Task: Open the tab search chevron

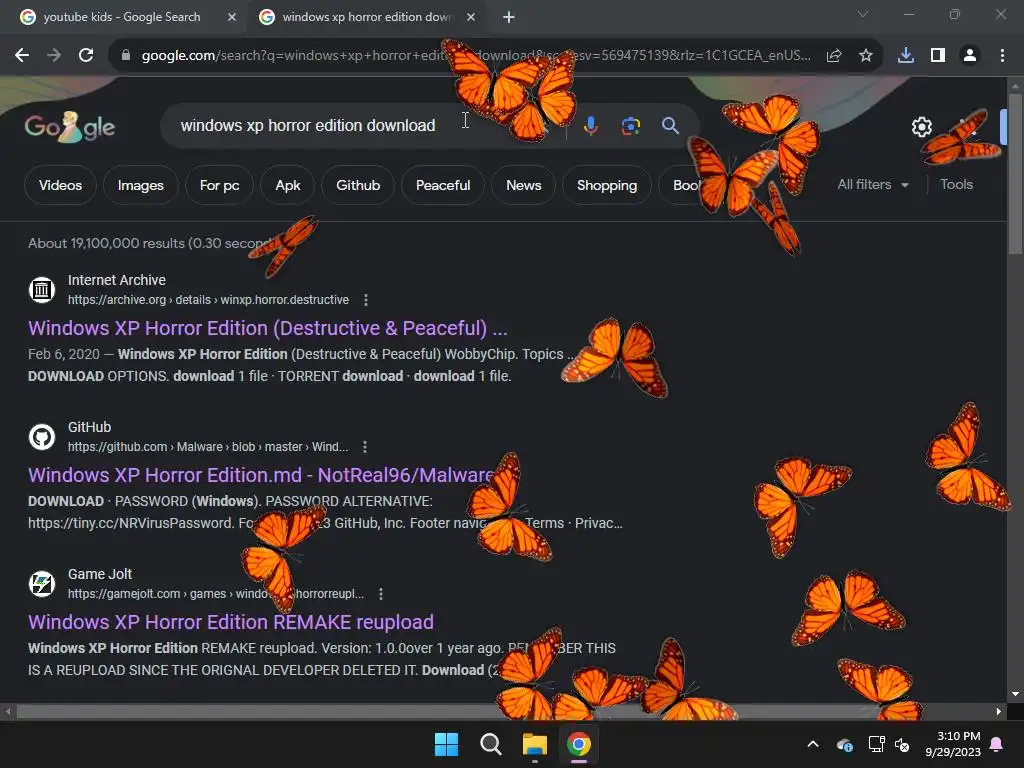Action: [863, 14]
